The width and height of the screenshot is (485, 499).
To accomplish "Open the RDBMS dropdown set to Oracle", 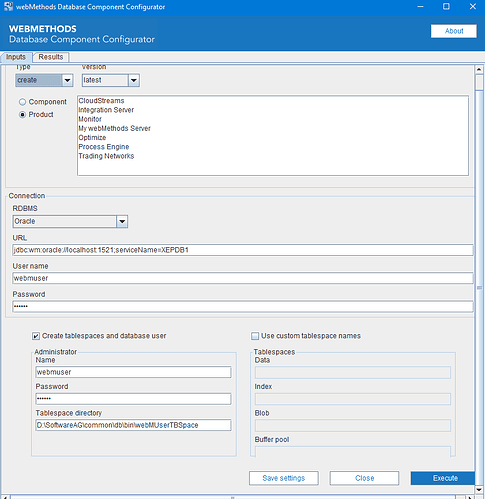I will [70, 221].
